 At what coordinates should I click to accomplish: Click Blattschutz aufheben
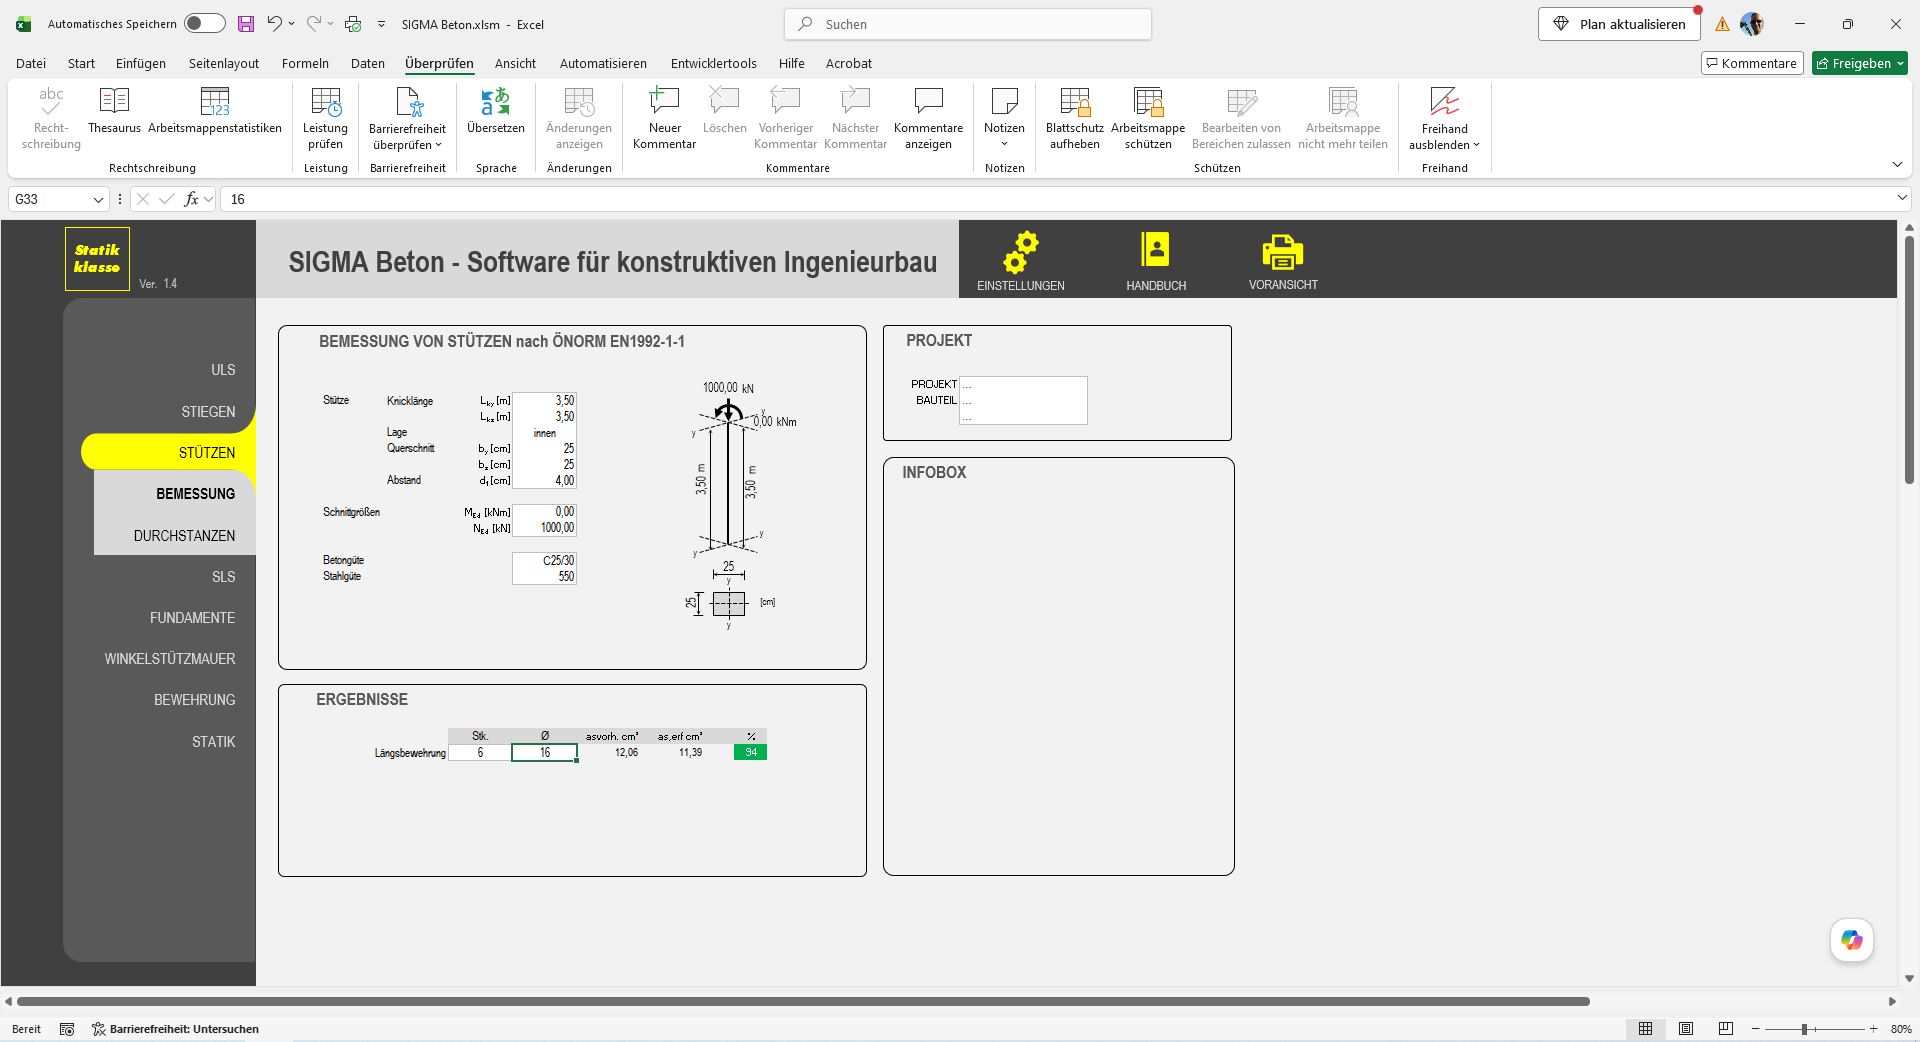1075,118
